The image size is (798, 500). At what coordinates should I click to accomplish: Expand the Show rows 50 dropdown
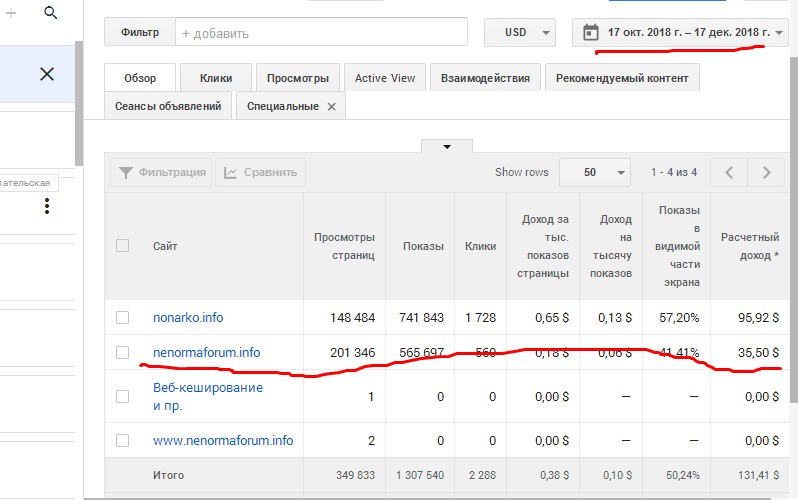(x=594, y=172)
